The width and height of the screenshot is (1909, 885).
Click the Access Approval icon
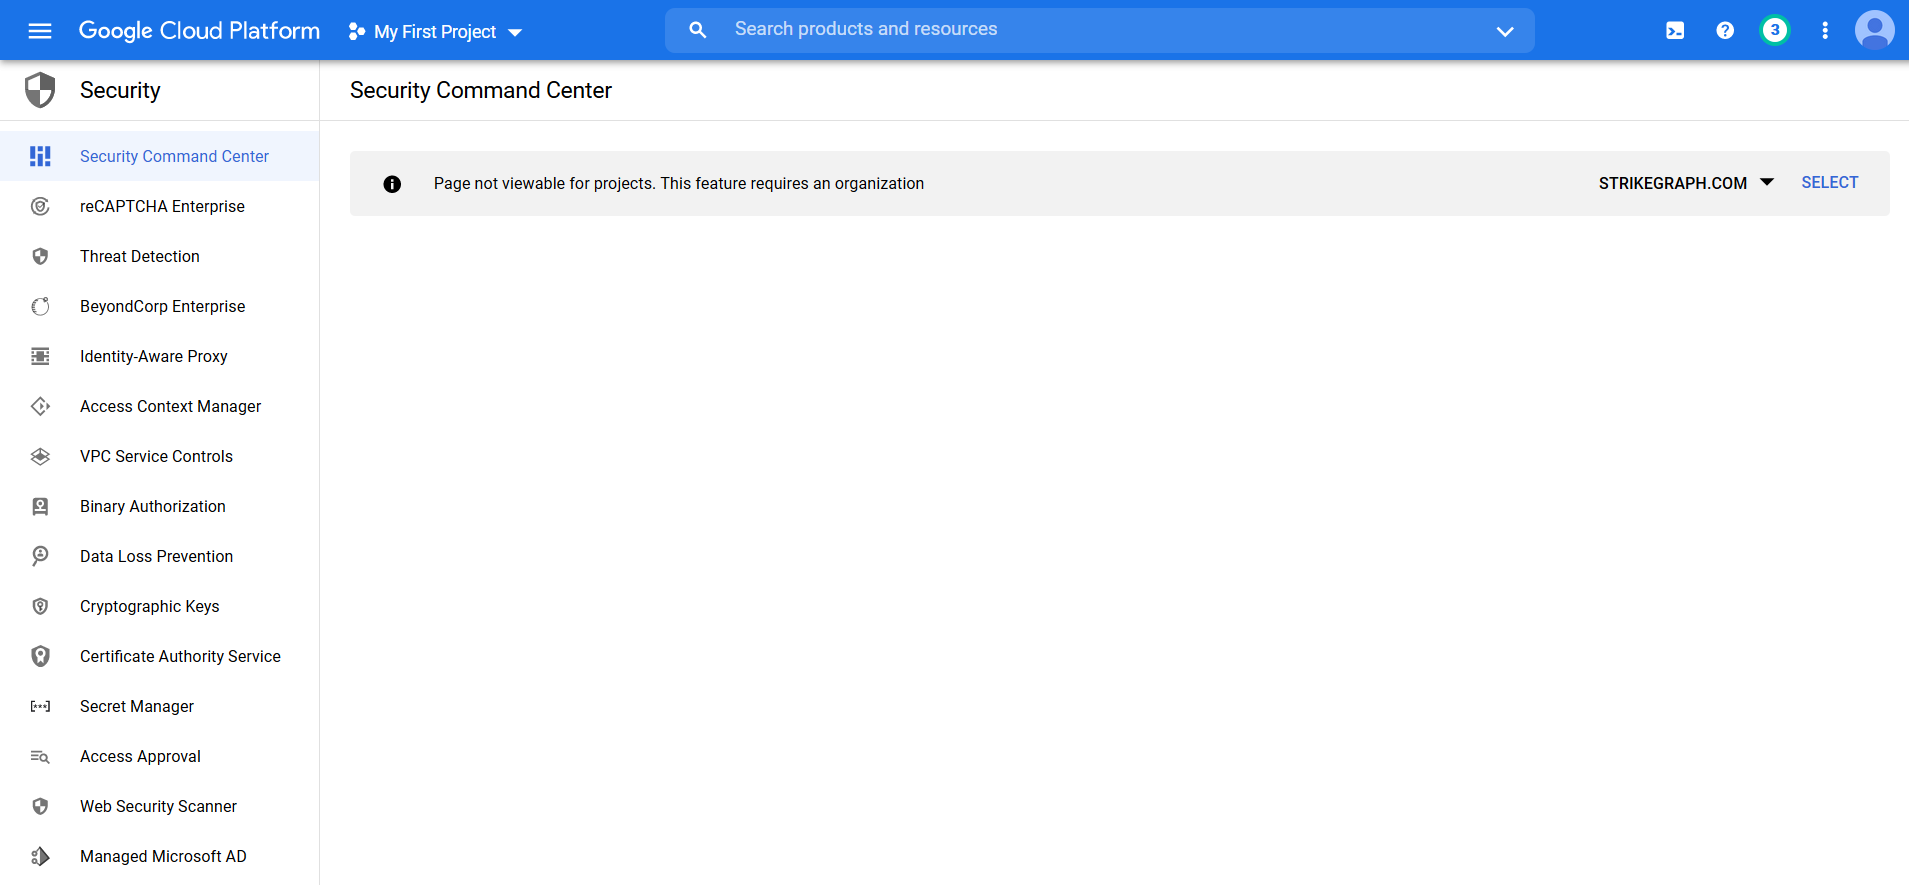pyautogui.click(x=40, y=757)
